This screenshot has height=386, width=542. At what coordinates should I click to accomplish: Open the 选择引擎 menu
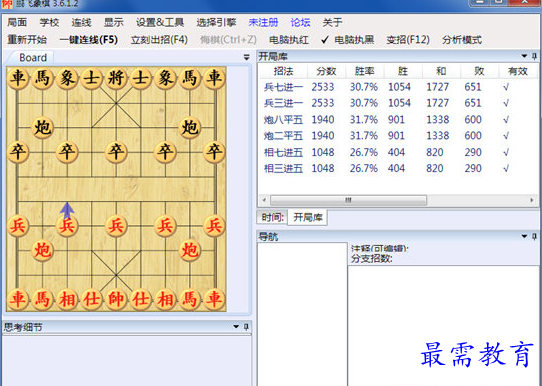pos(216,22)
